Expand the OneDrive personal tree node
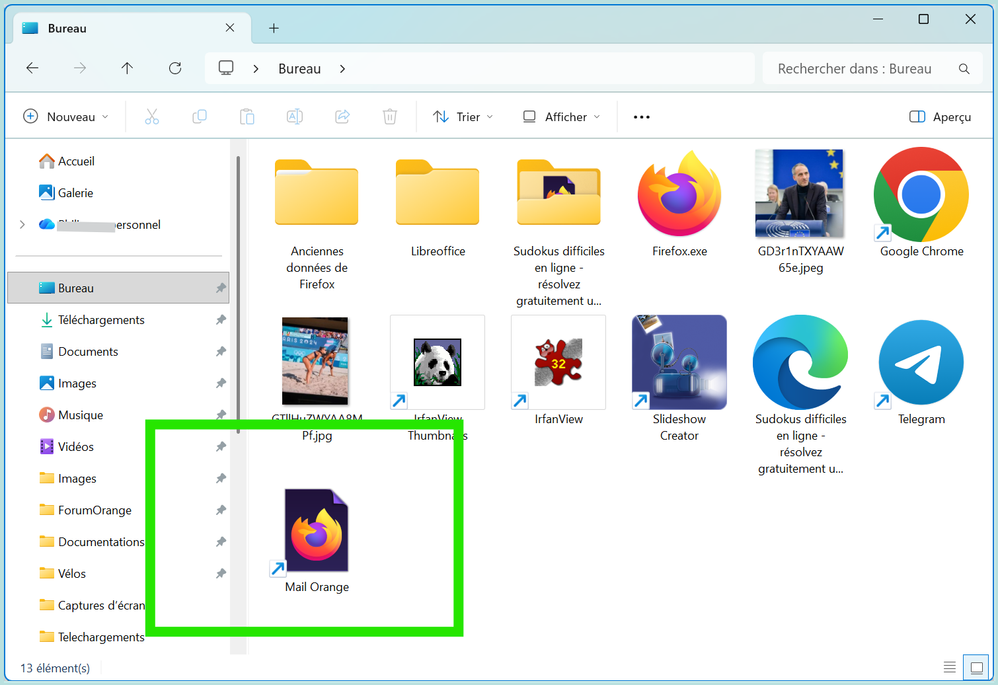This screenshot has width=998, height=685. 22,225
